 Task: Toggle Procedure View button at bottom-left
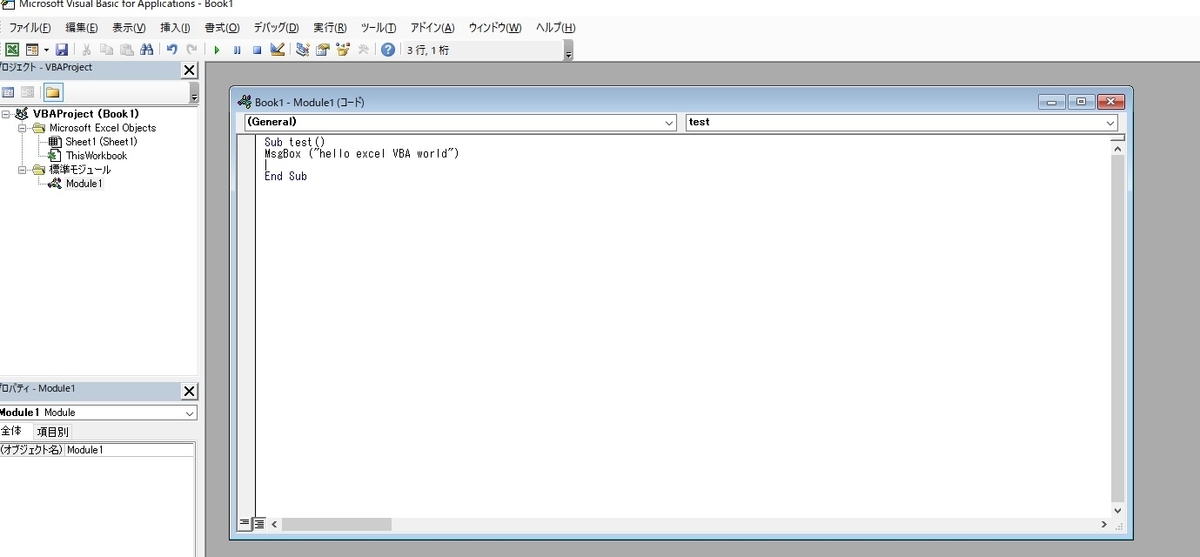(245, 523)
